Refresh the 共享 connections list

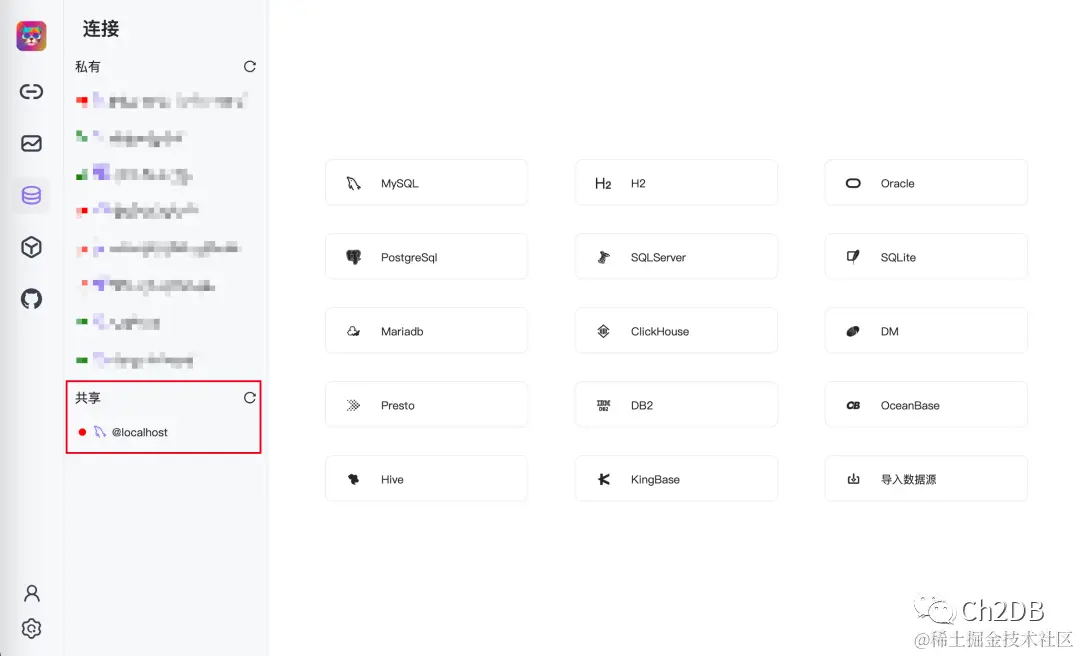point(249,398)
